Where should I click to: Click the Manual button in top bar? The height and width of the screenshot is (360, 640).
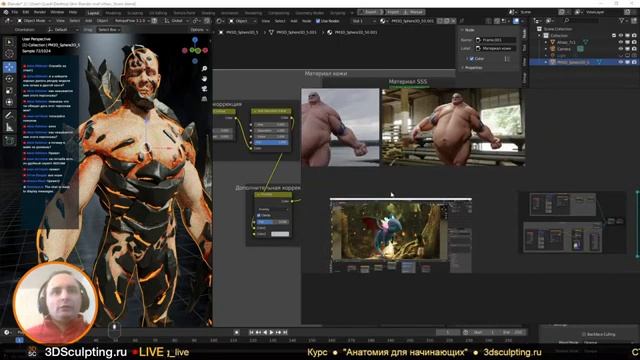pos(414,12)
